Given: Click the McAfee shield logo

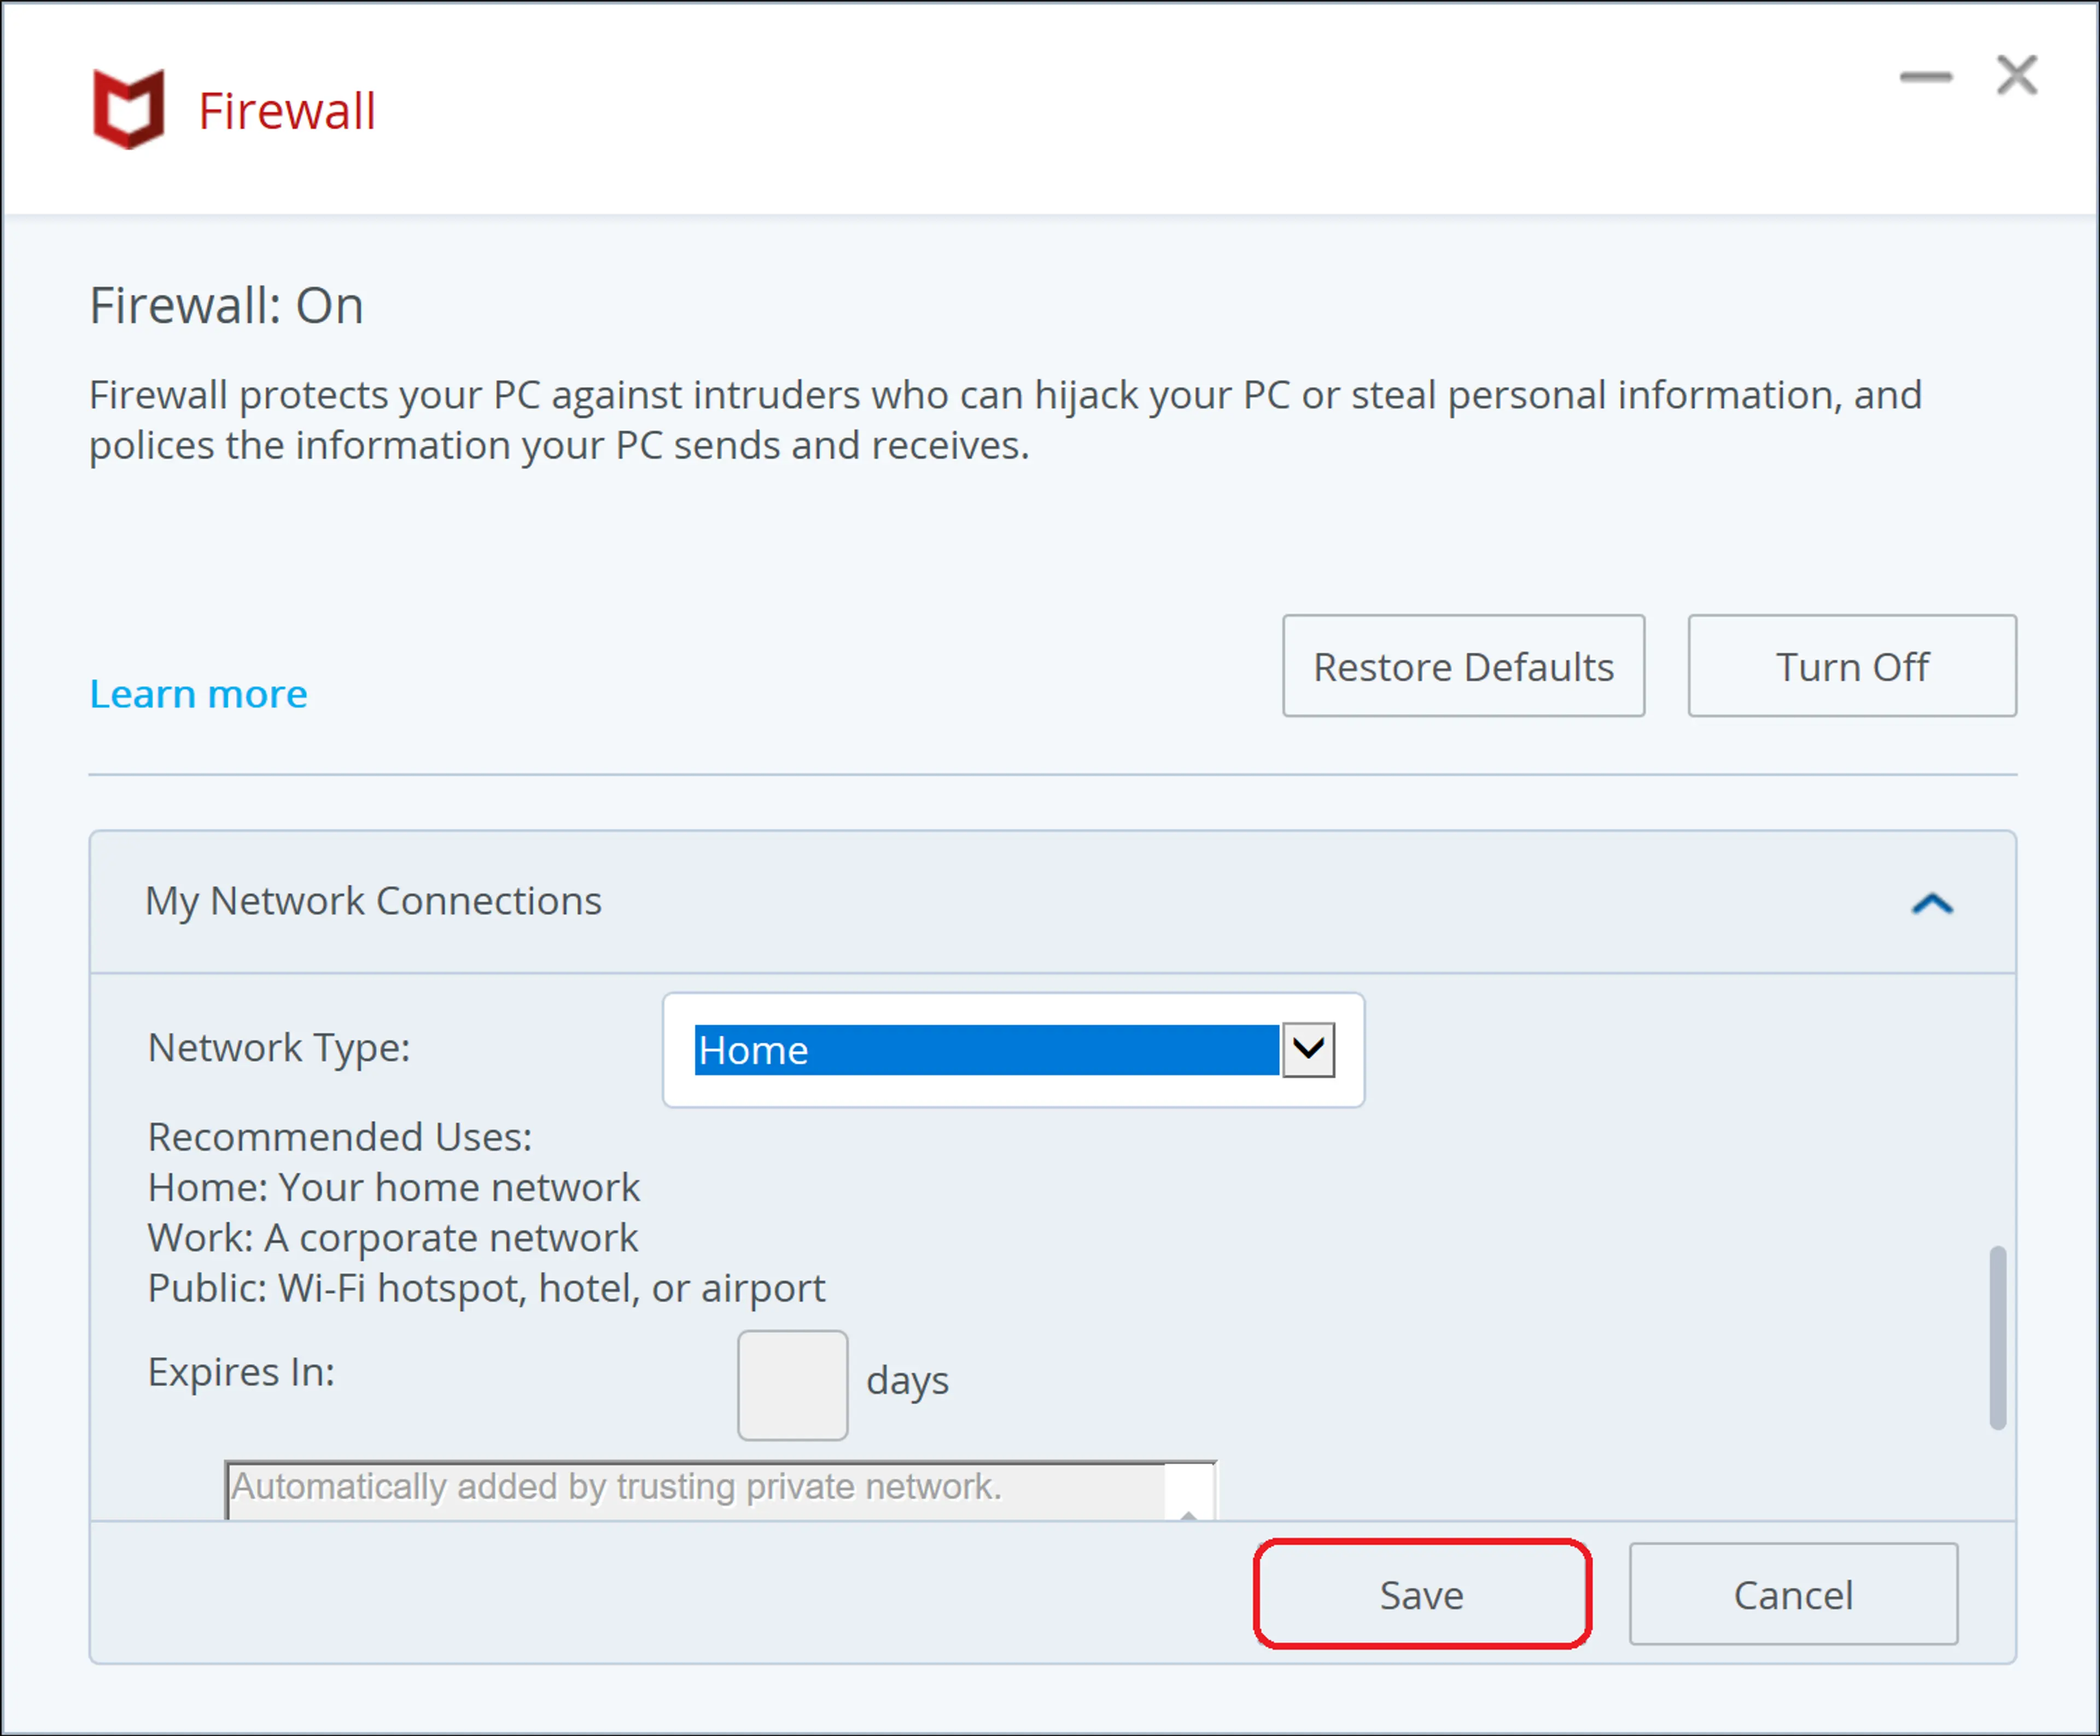Looking at the screenshot, I should 128,109.
